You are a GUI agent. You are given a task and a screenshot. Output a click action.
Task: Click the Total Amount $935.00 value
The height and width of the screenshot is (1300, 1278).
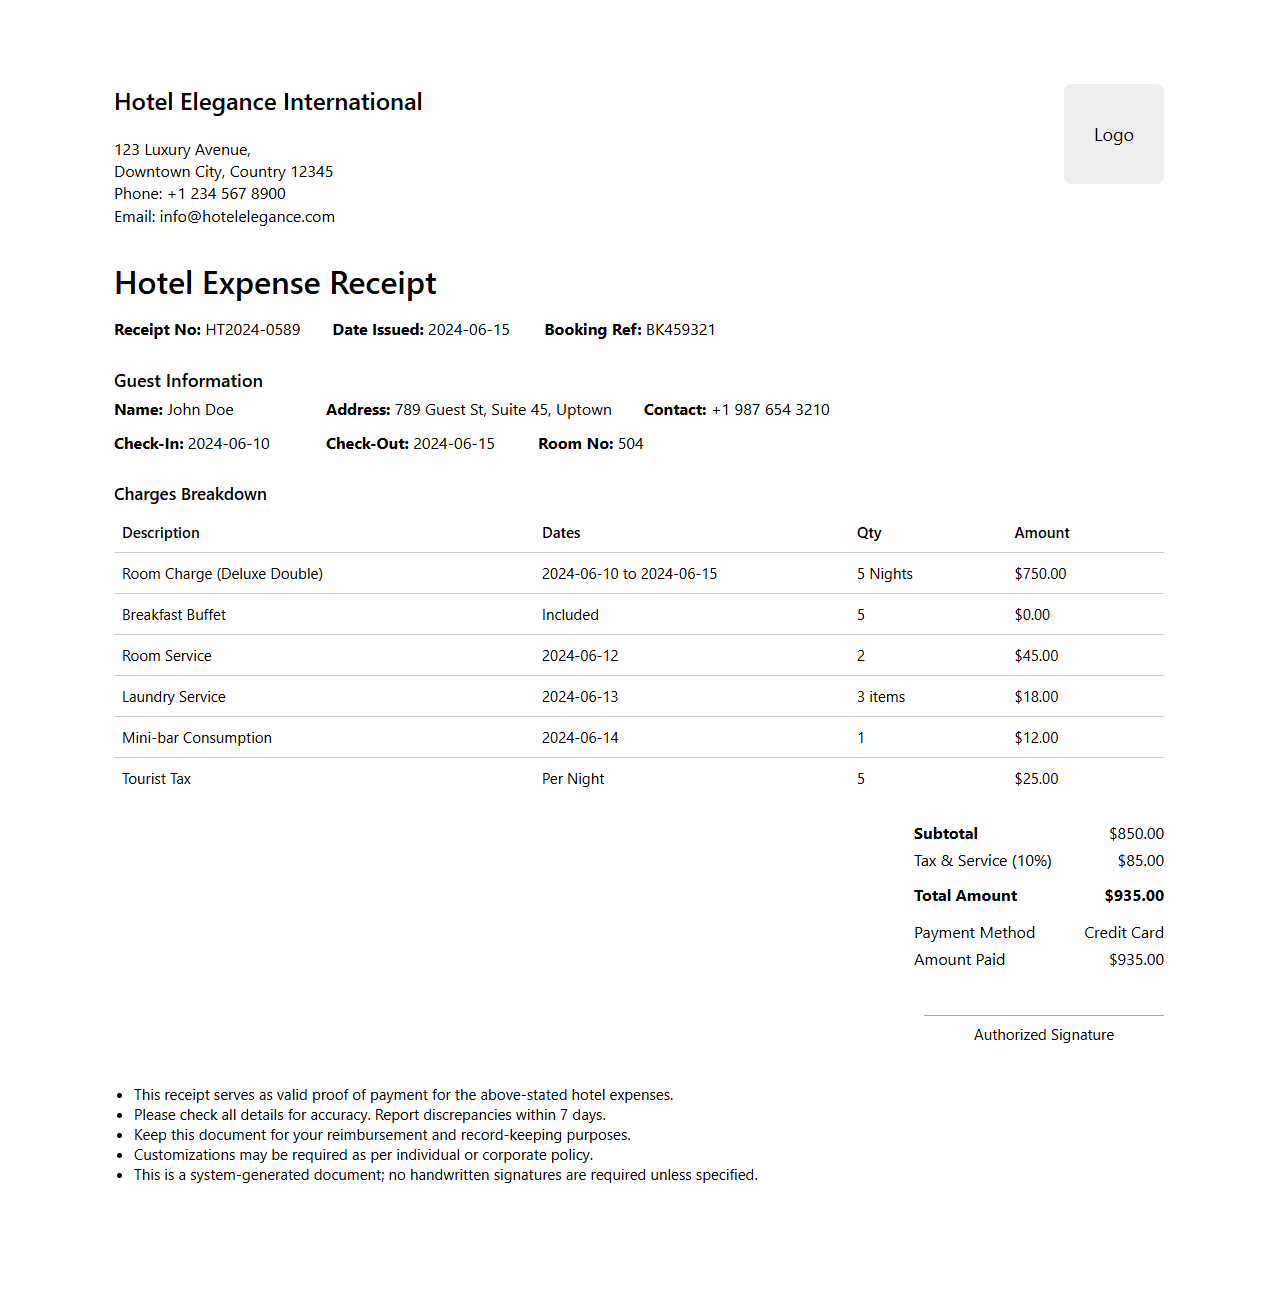pyautogui.click(x=1134, y=896)
